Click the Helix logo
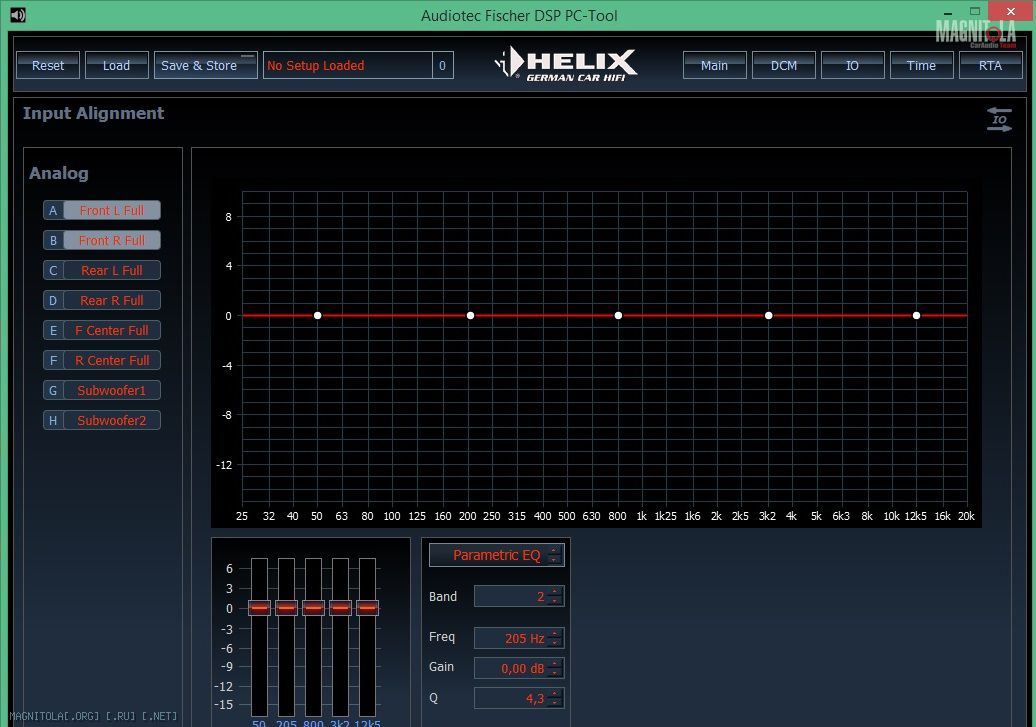1036x727 pixels. point(566,64)
